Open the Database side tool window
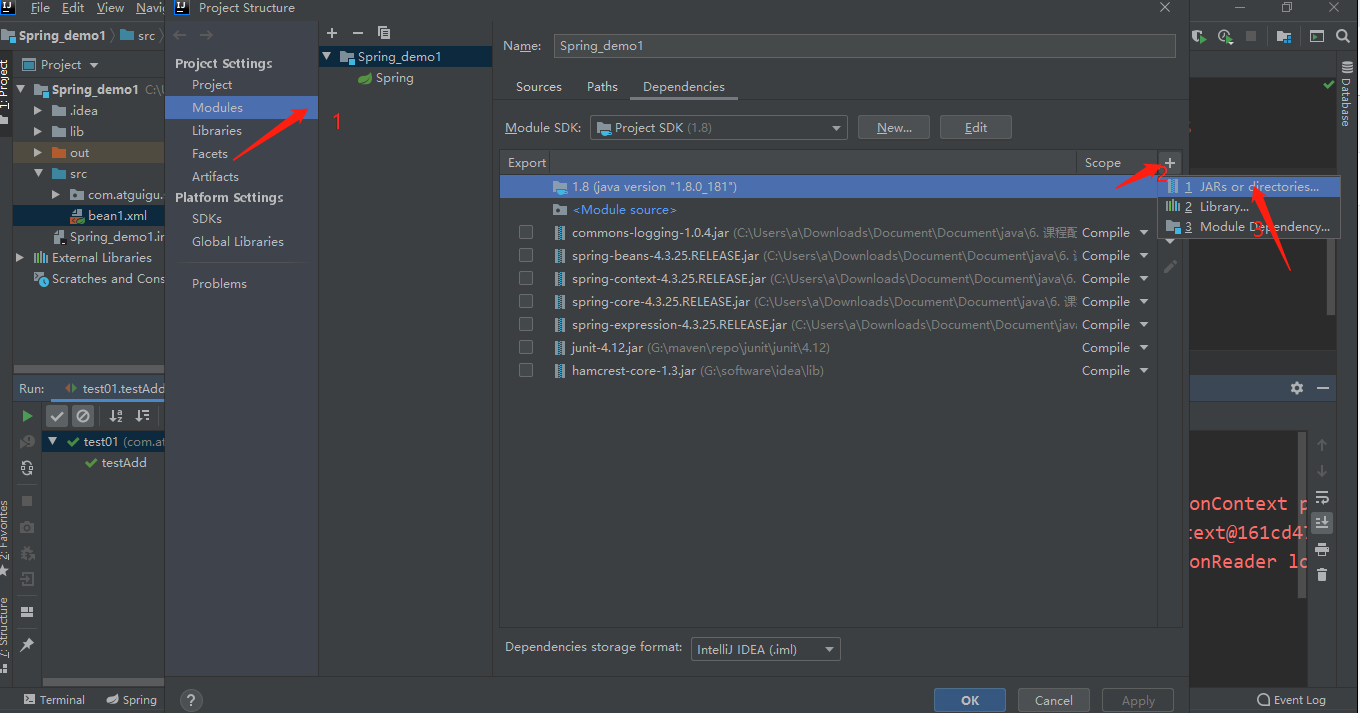This screenshot has height=713, width=1360. point(1345,94)
